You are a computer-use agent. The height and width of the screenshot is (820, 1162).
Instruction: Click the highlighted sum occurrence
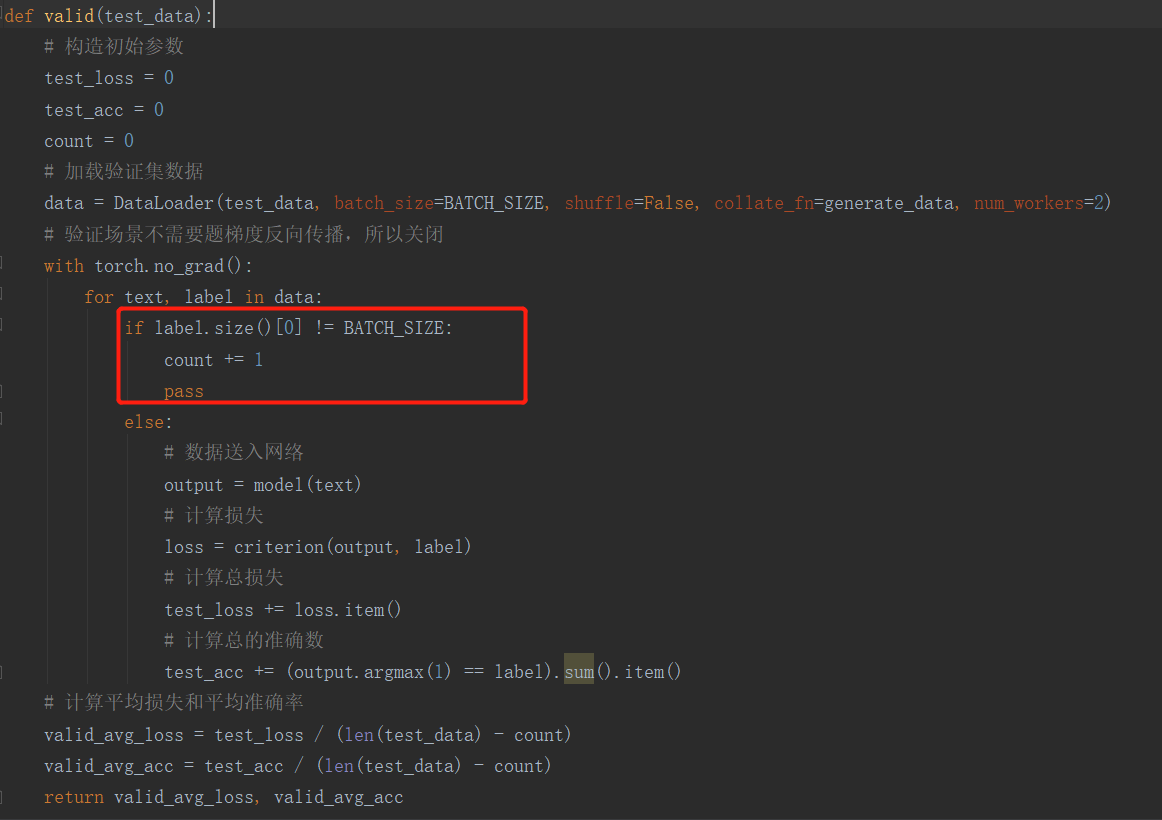pos(579,671)
